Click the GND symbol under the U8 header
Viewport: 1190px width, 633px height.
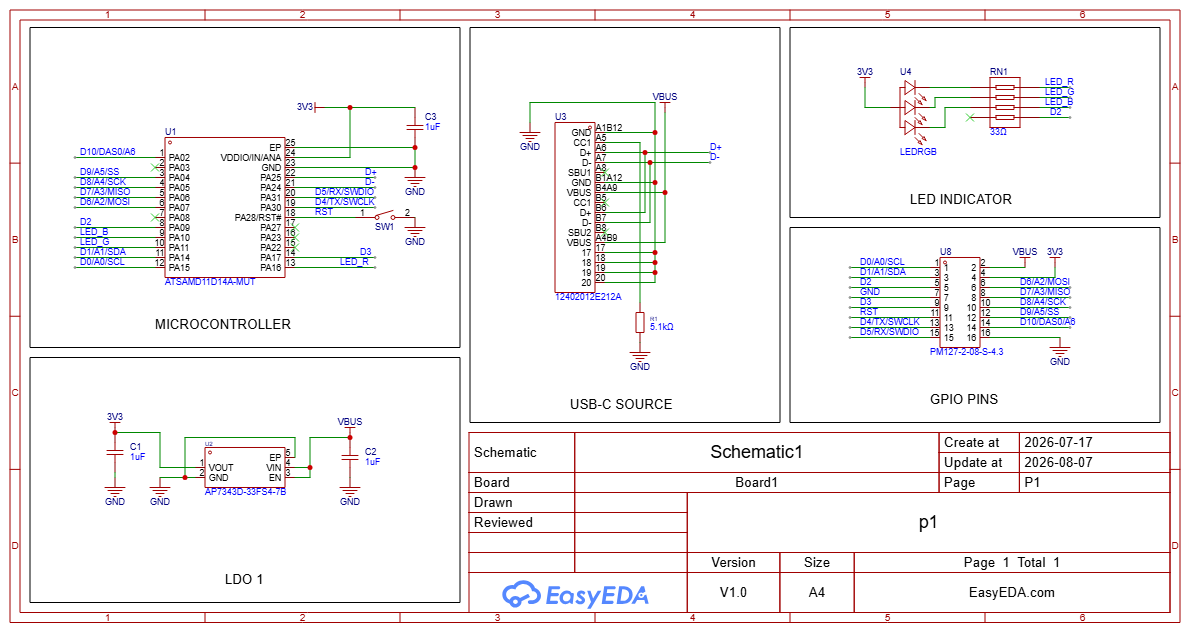click(x=1059, y=353)
